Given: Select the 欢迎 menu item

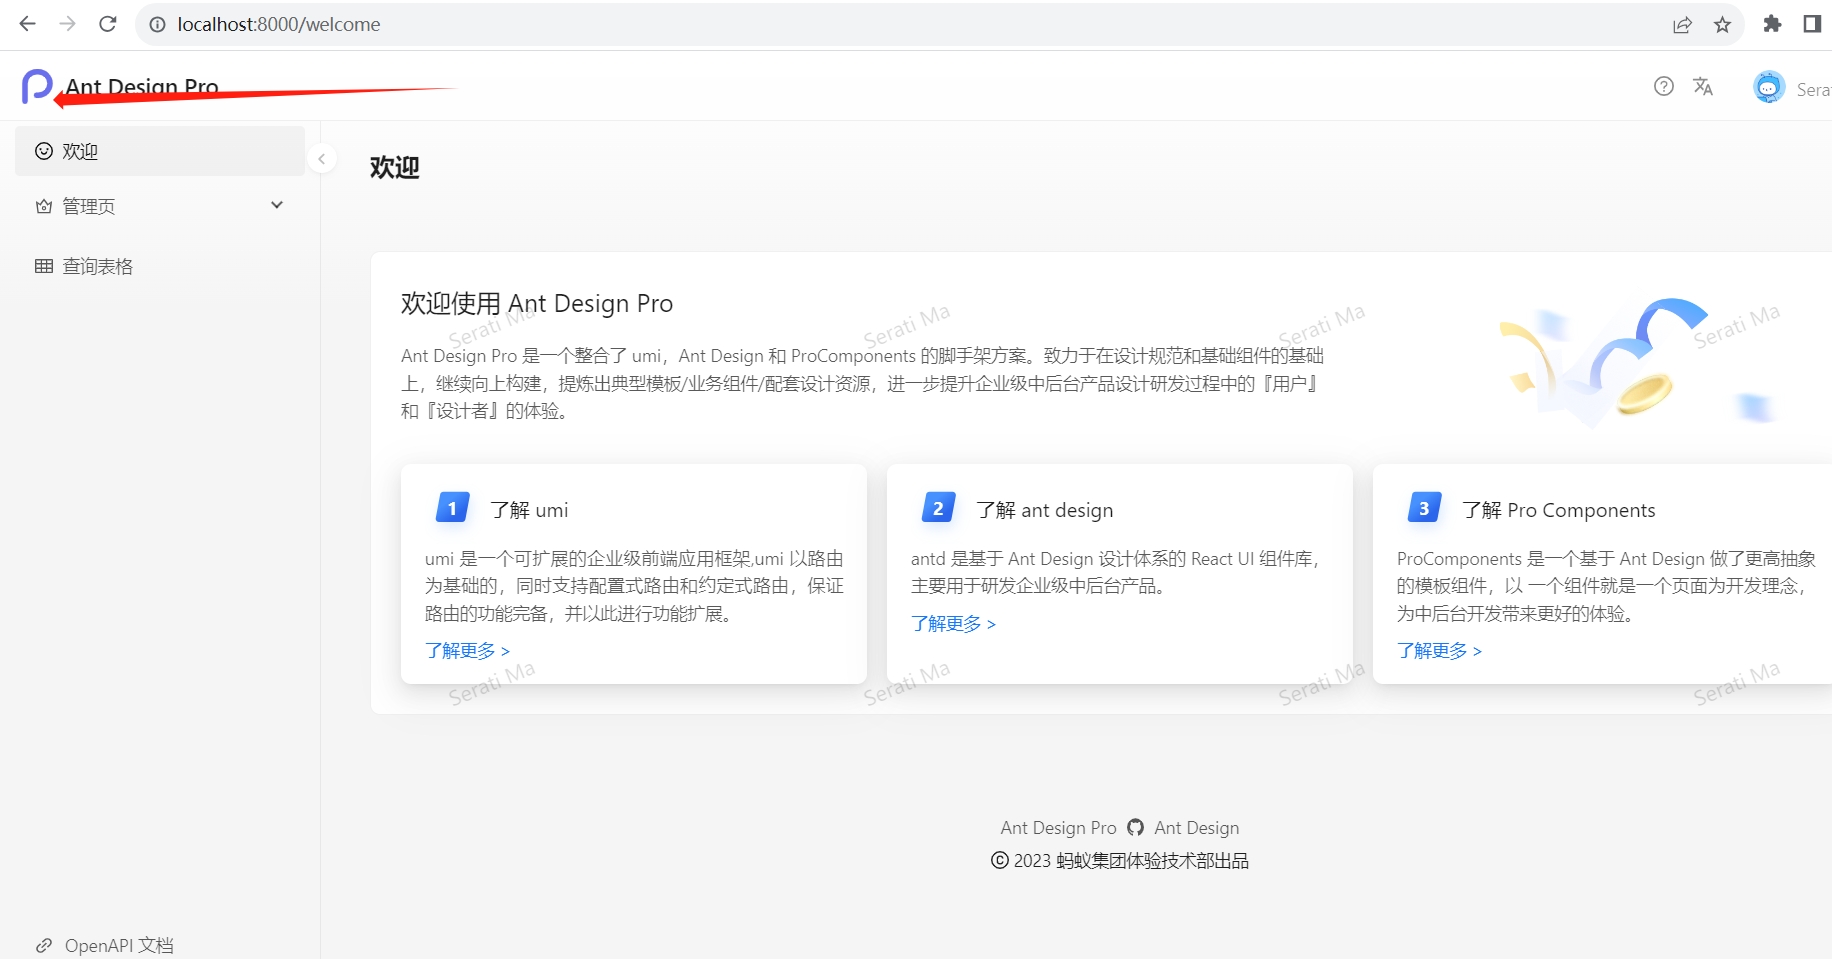Looking at the screenshot, I should (160, 151).
